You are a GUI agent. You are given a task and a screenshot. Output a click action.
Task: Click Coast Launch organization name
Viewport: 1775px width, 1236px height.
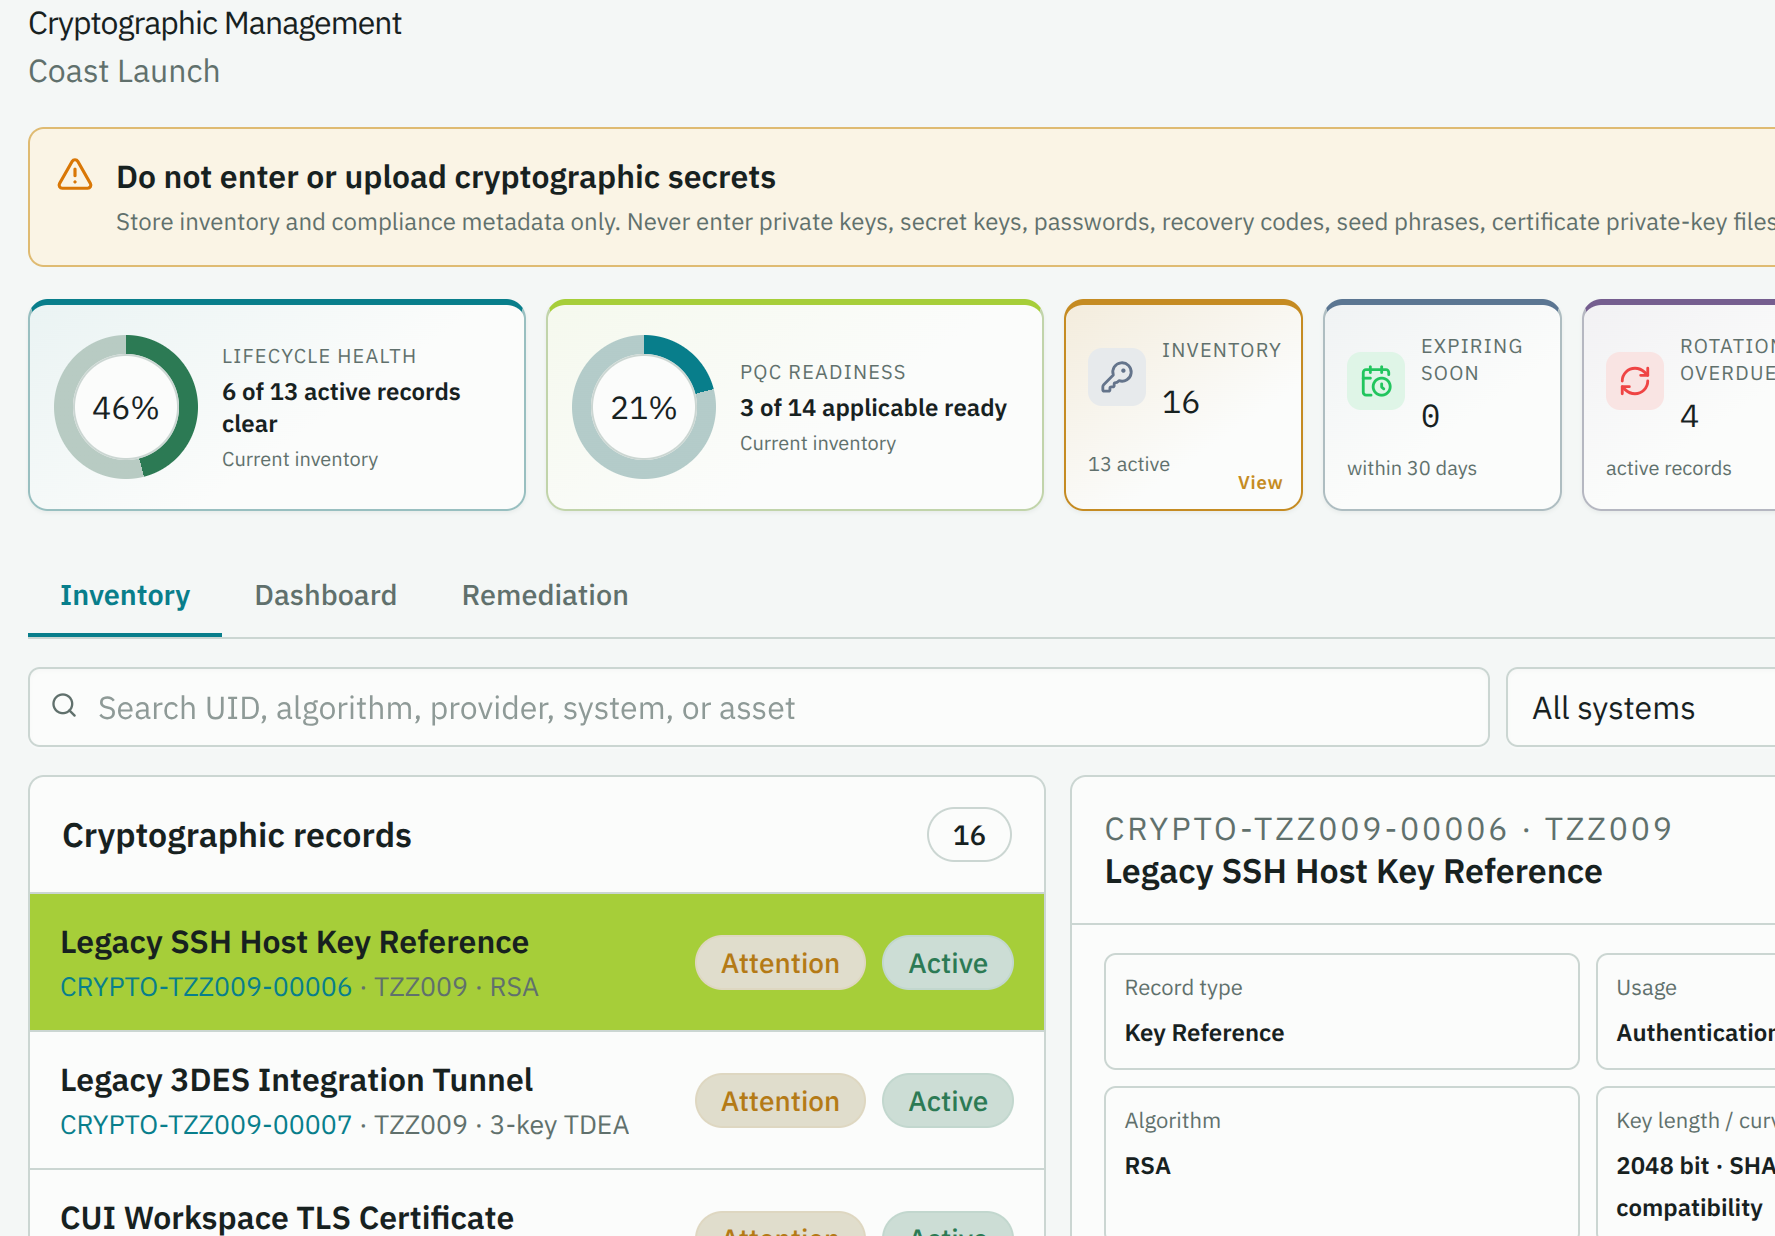124,71
